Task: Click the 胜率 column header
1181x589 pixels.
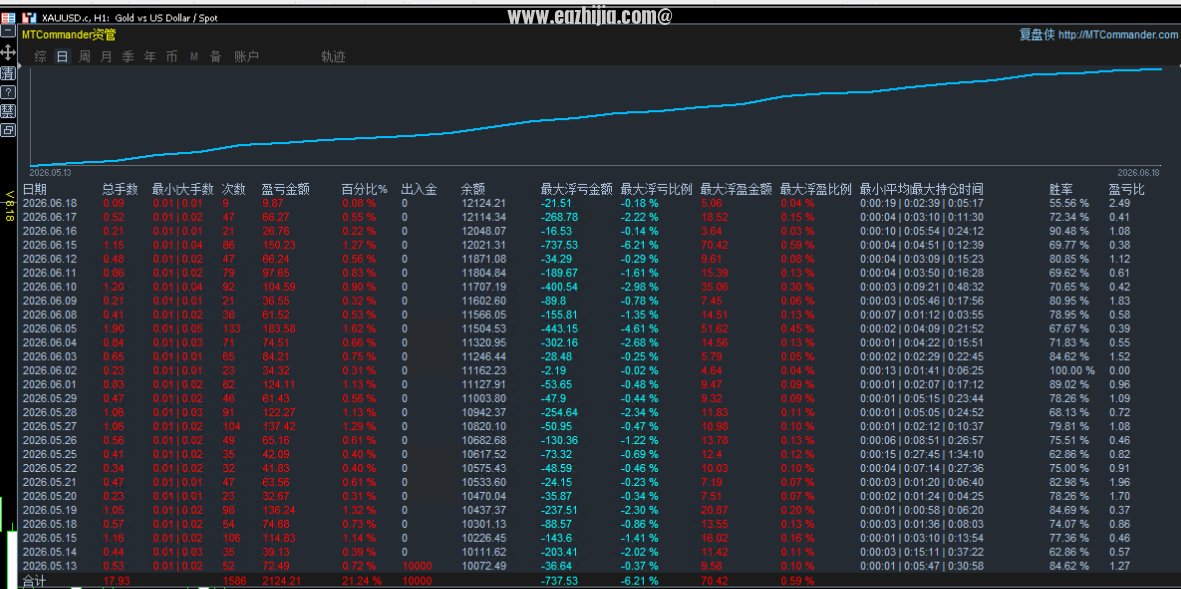Action: (x=1061, y=189)
